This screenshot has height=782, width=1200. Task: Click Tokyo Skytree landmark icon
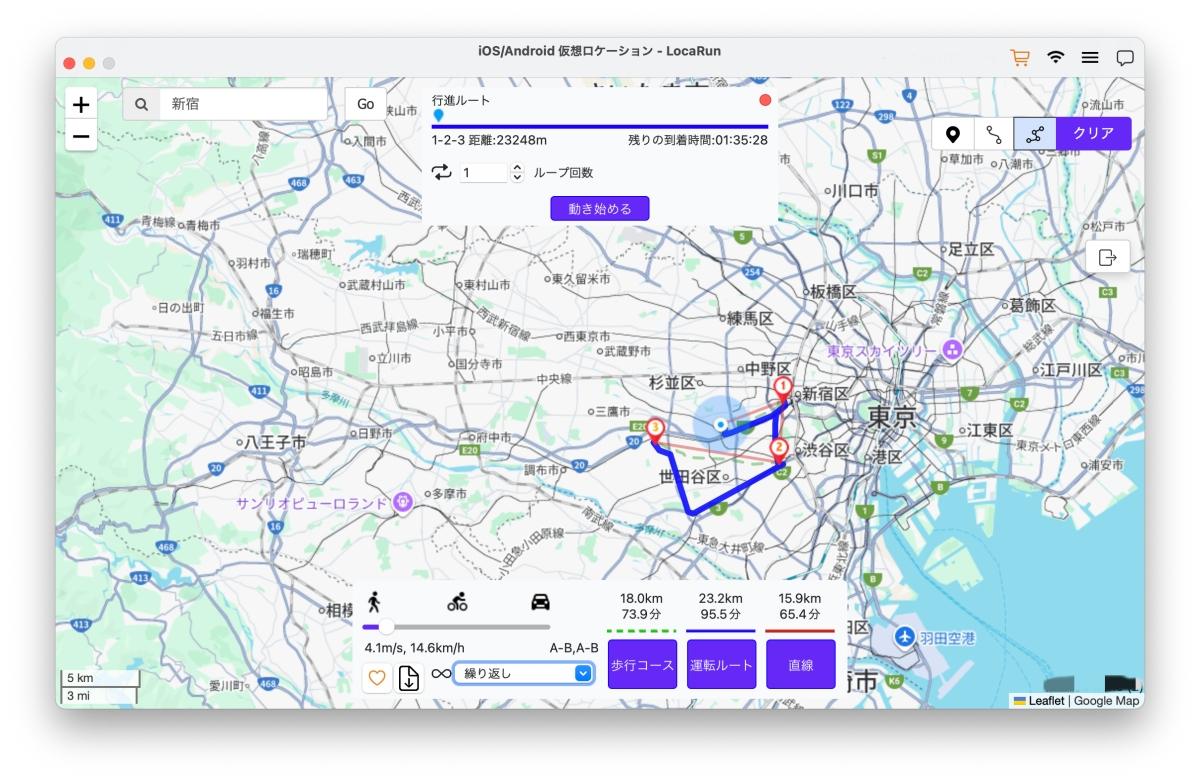[x=952, y=351]
